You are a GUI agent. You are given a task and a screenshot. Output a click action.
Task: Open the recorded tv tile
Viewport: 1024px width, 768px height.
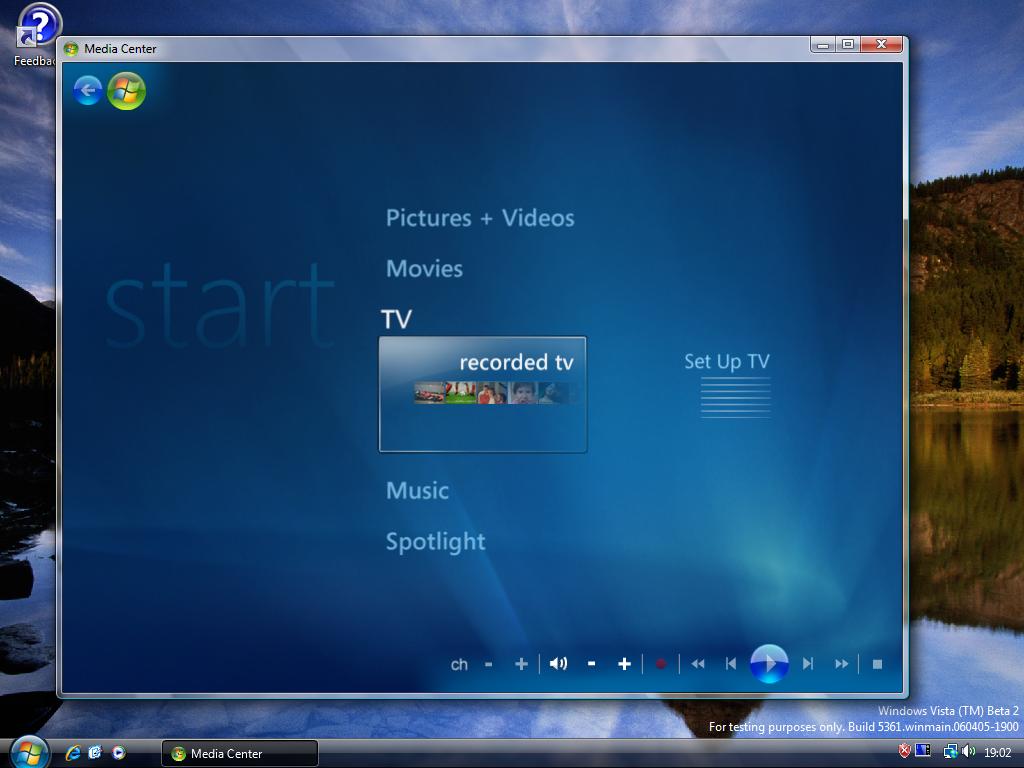[x=483, y=394]
